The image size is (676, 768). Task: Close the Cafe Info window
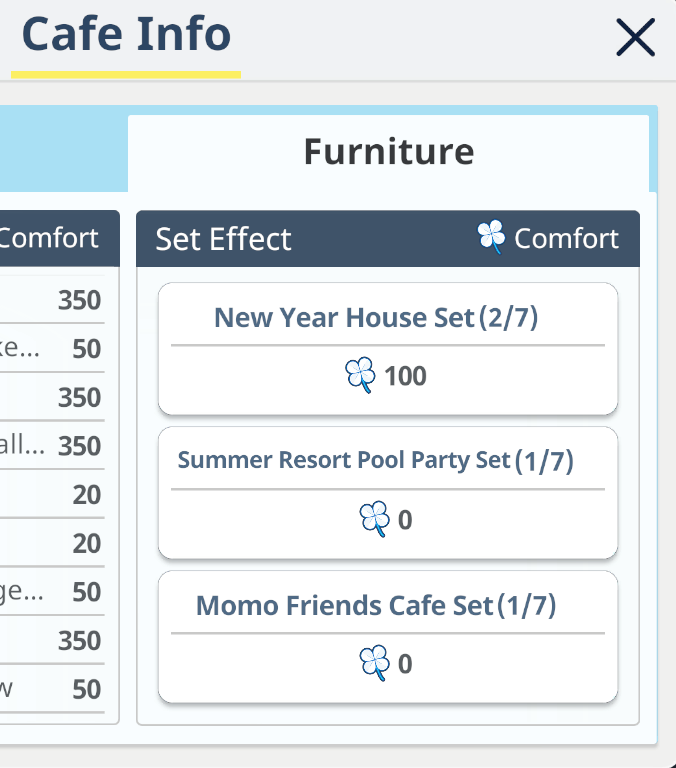[635, 38]
